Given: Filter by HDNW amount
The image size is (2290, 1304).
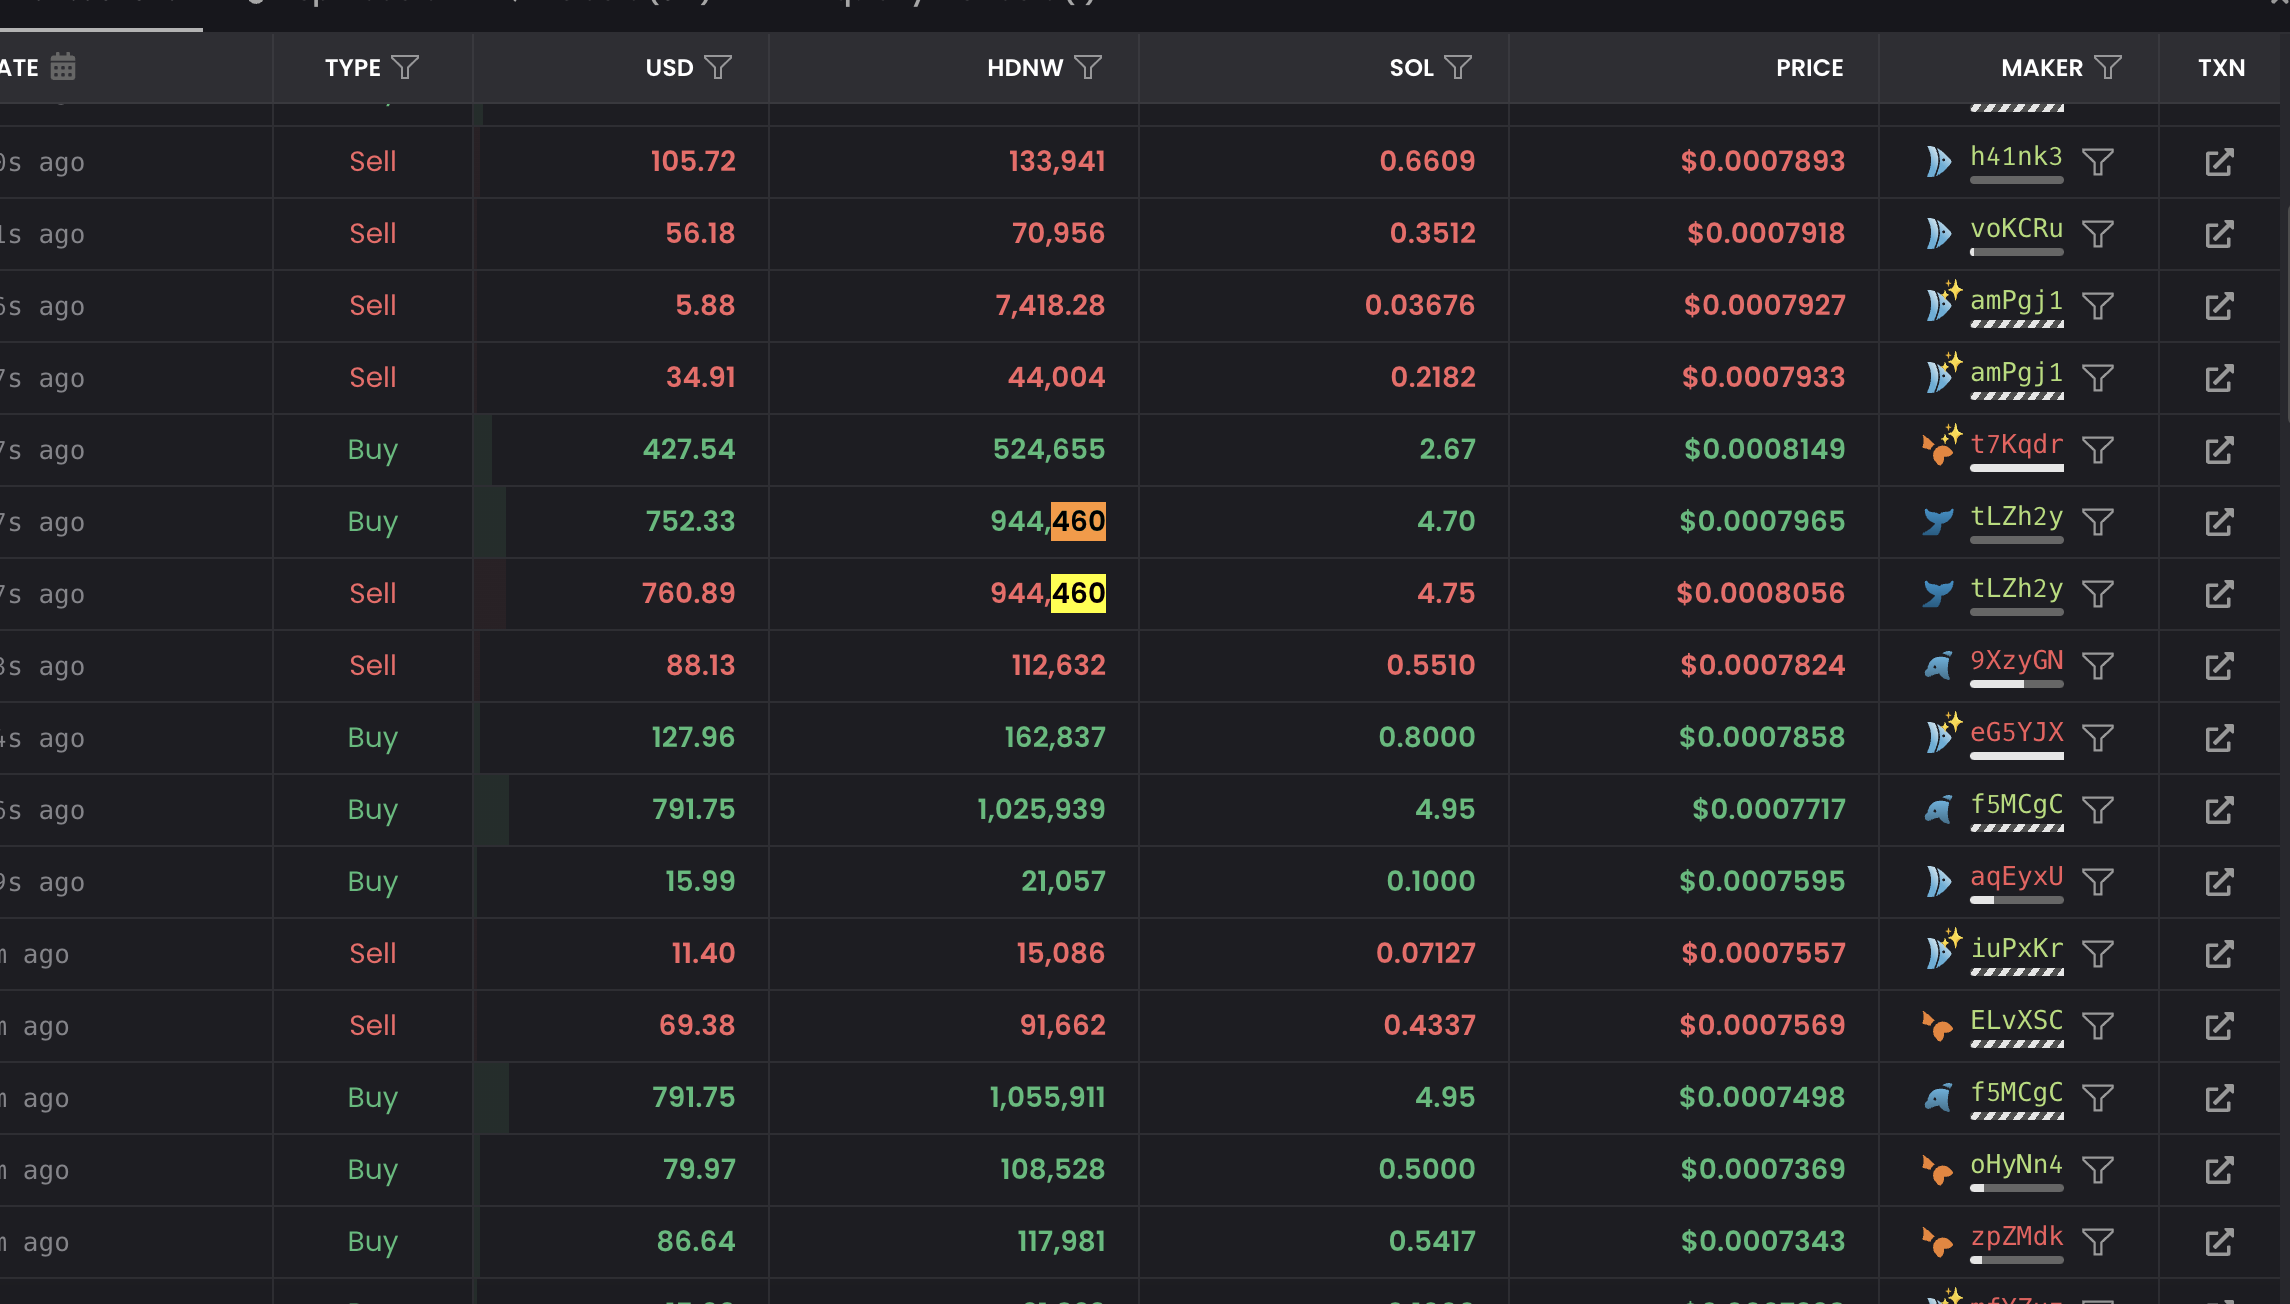Looking at the screenshot, I should [1088, 67].
